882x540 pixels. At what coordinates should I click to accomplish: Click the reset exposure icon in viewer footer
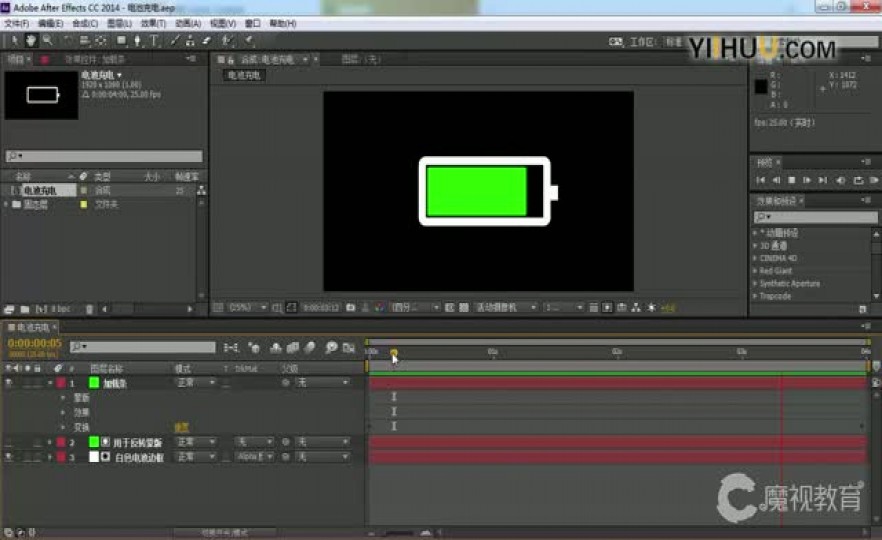pyautogui.click(x=651, y=308)
